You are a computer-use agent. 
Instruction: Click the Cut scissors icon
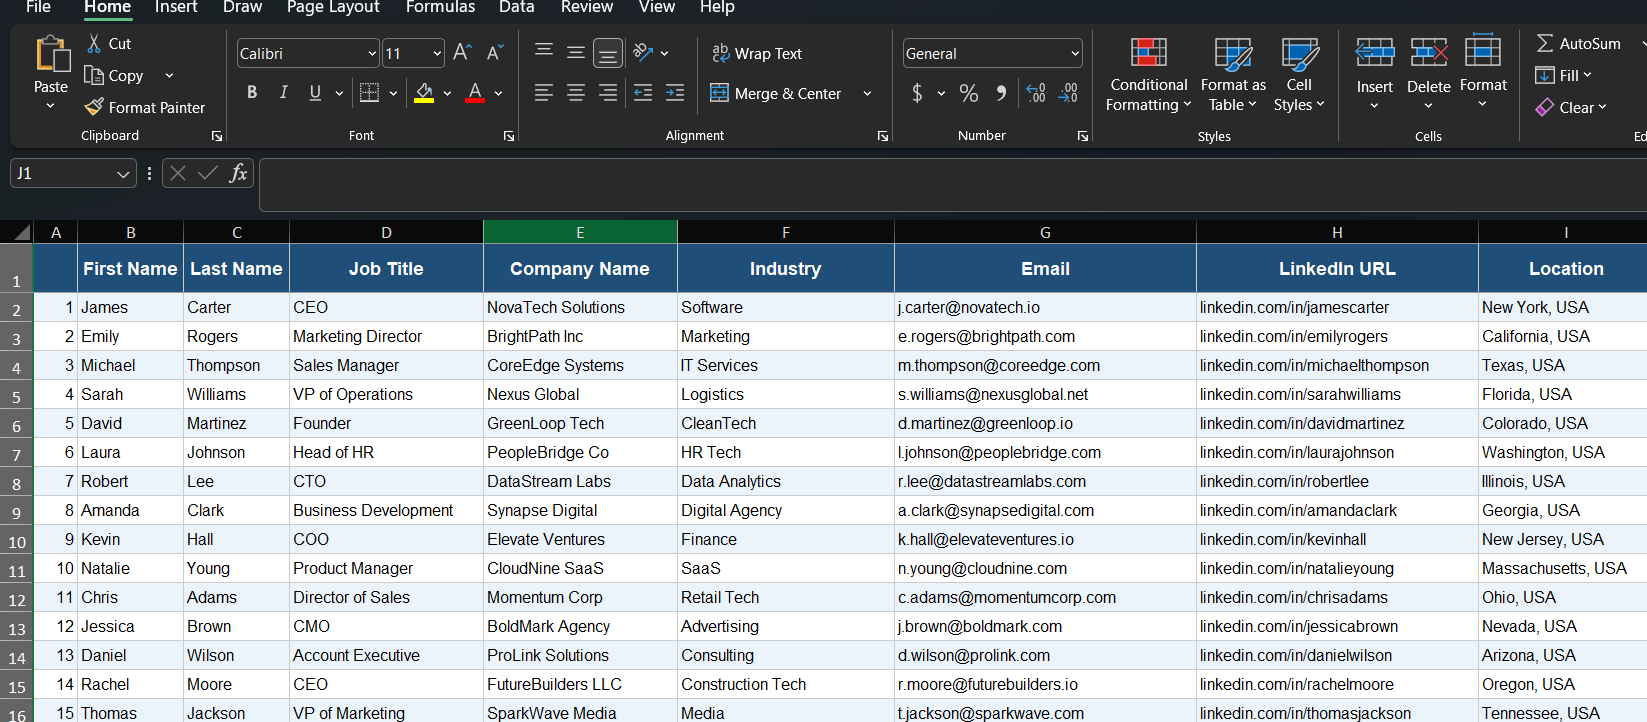[94, 43]
